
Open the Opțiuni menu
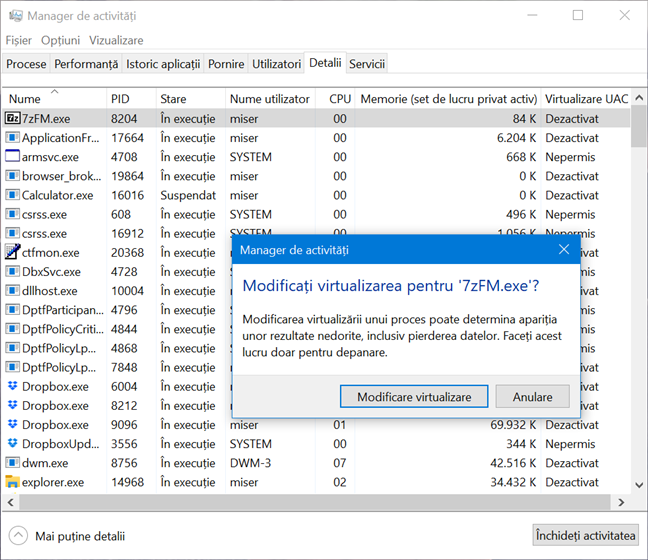click(x=60, y=41)
